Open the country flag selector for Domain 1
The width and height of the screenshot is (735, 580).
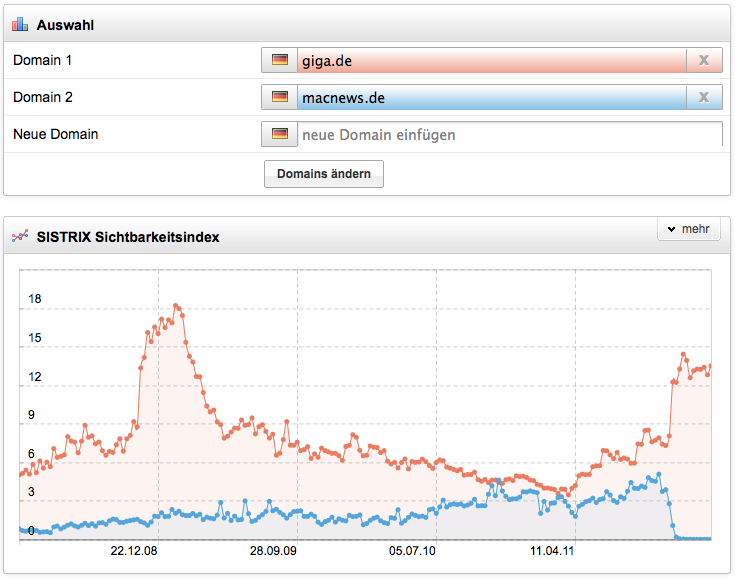279,61
